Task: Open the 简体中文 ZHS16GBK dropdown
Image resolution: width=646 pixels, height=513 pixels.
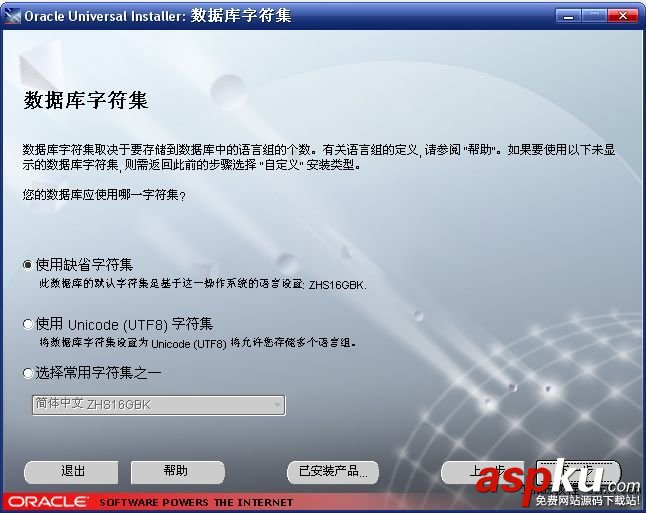Action: (159, 405)
